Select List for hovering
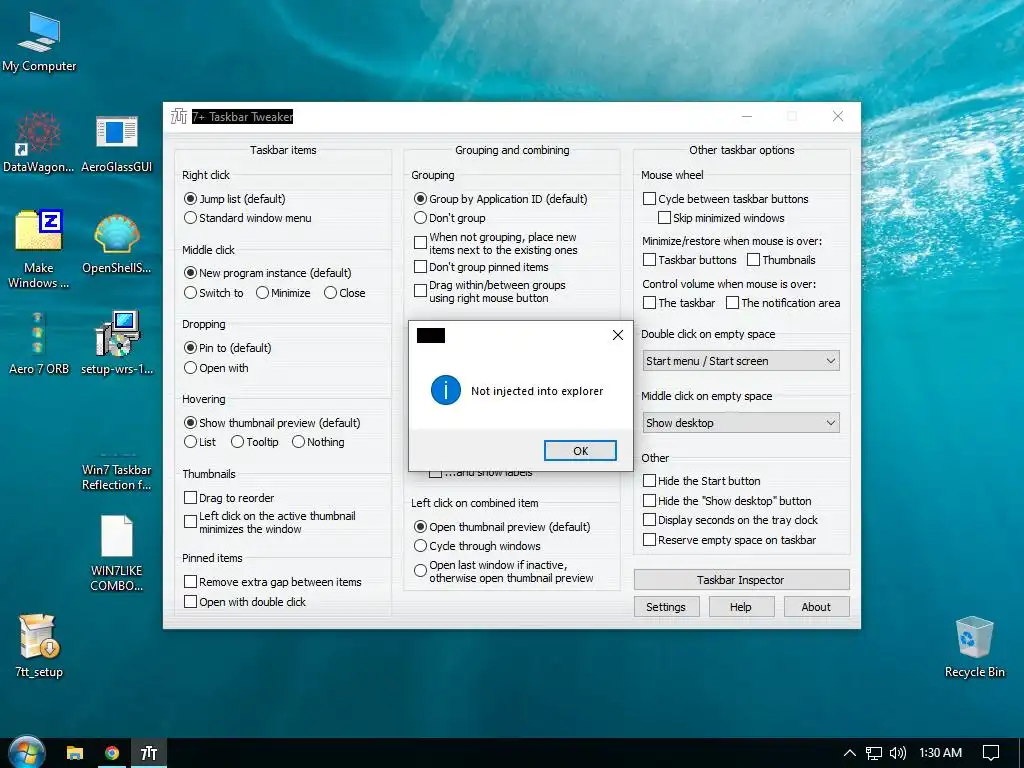The image size is (1024, 768). click(200, 442)
